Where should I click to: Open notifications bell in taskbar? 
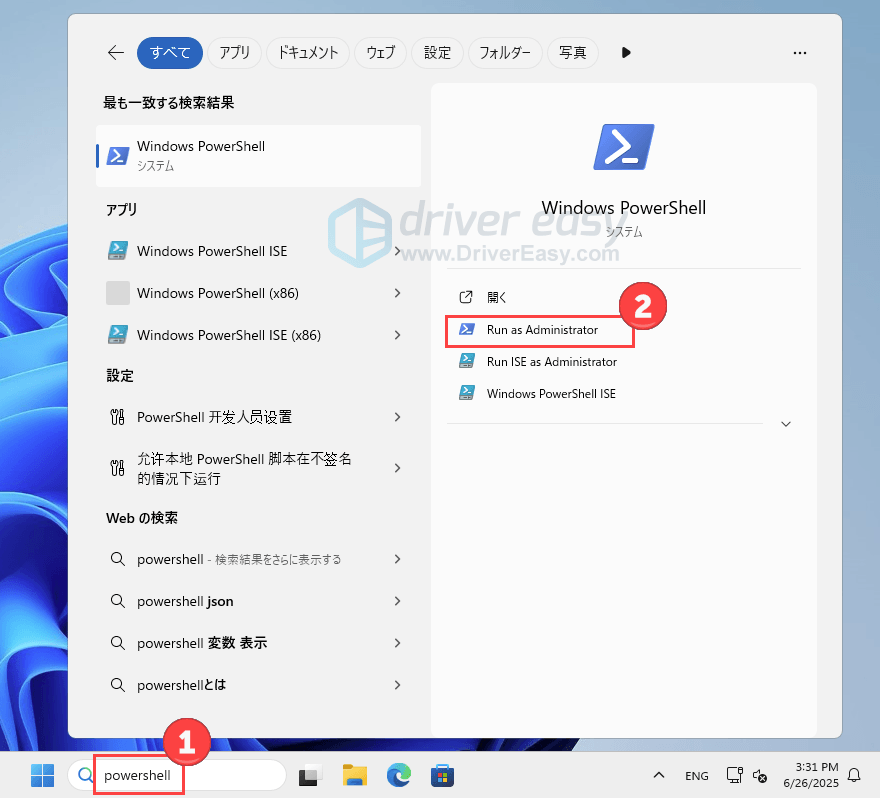[x=854, y=776]
